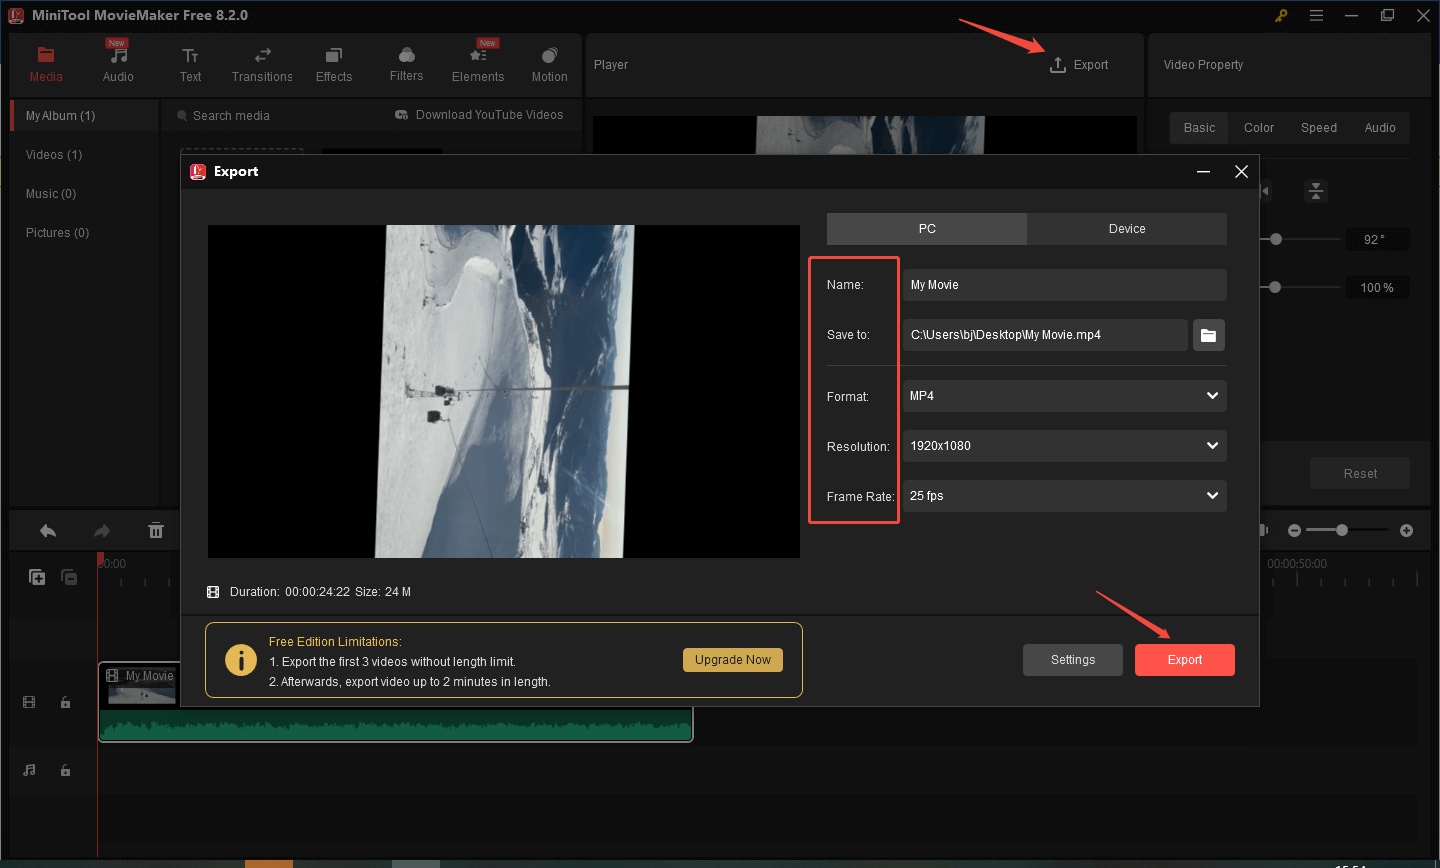Click the redo arrow above timeline
The image size is (1440, 868).
pos(101,531)
